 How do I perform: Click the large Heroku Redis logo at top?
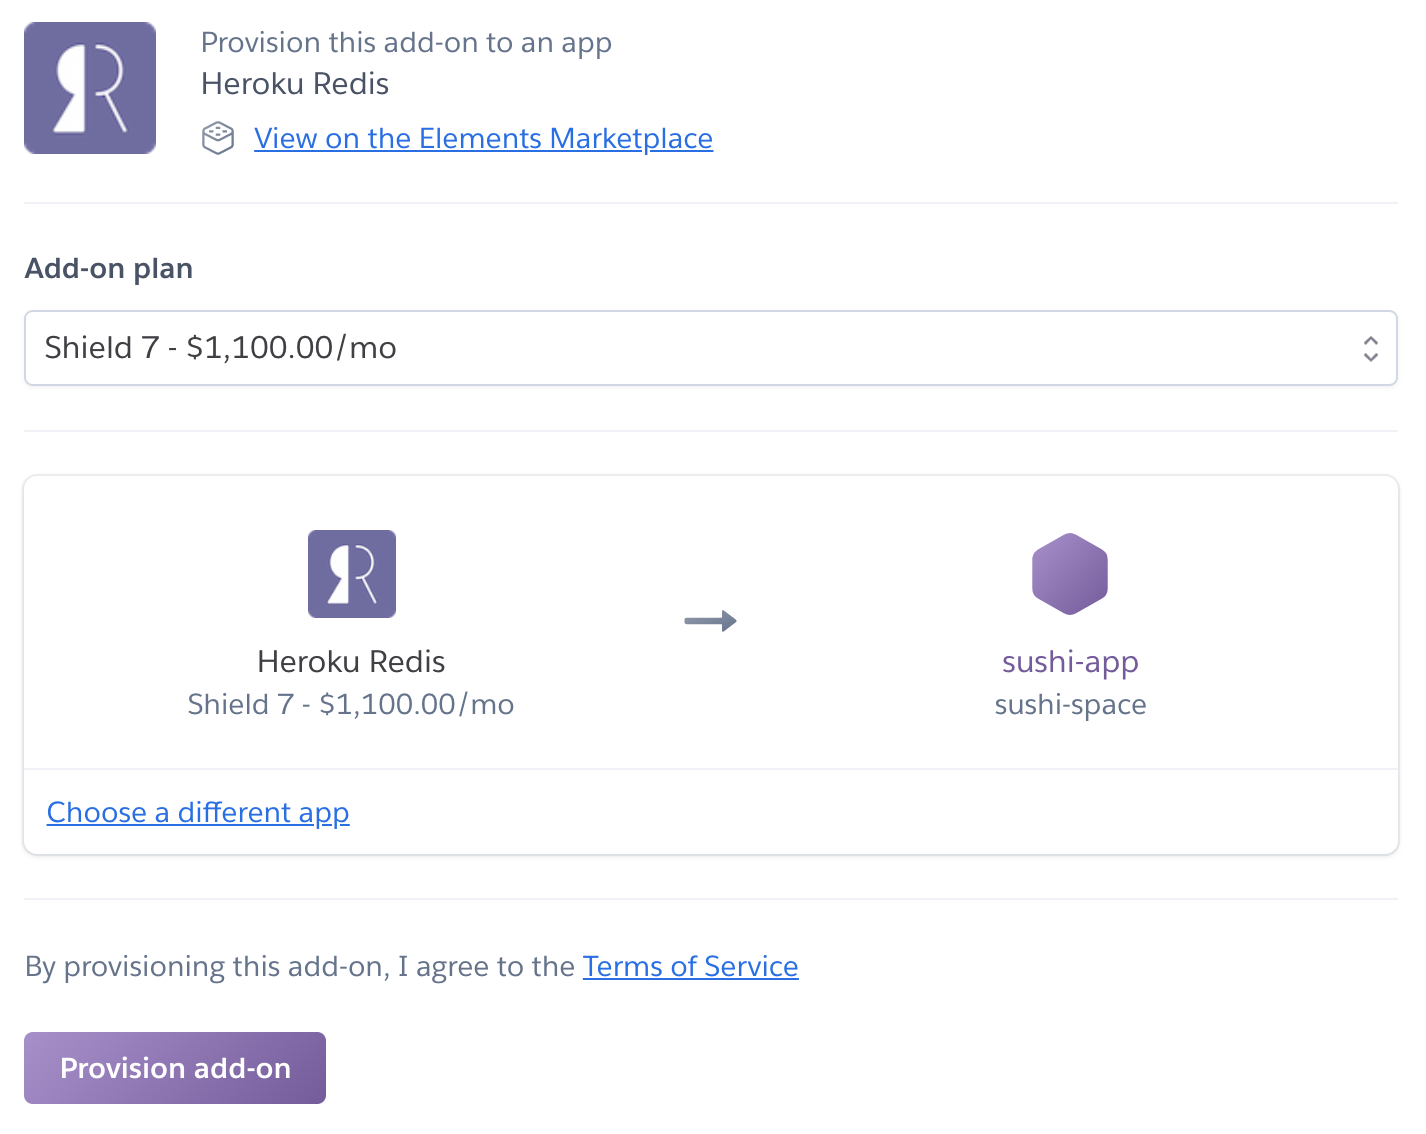[x=90, y=88]
